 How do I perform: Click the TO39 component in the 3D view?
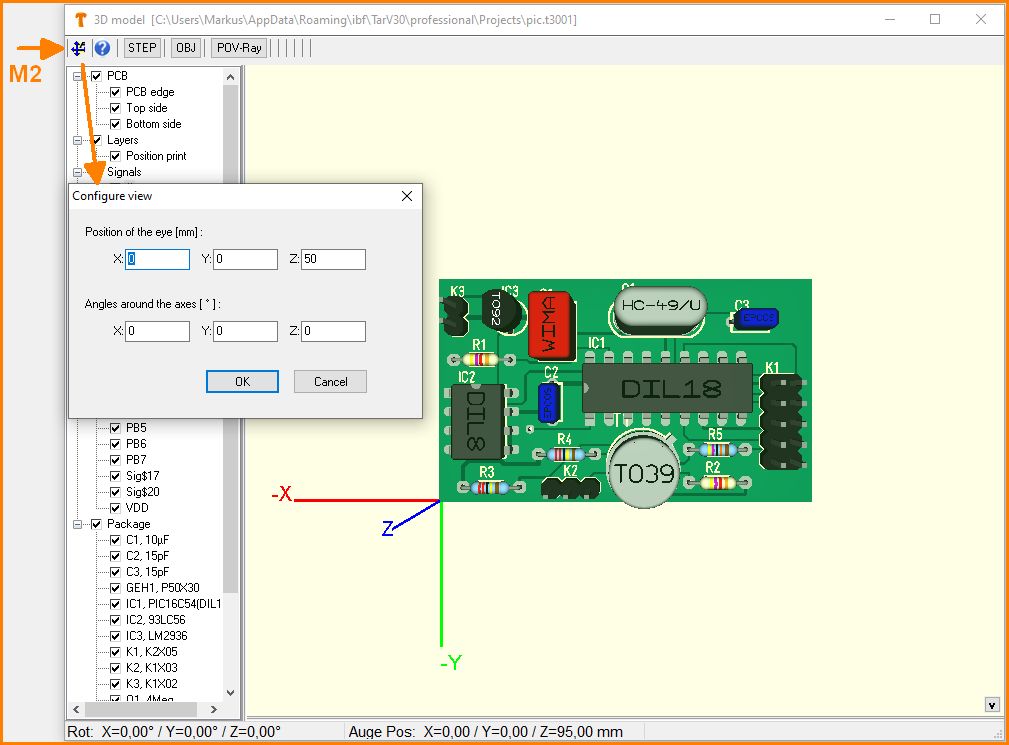[x=643, y=472]
